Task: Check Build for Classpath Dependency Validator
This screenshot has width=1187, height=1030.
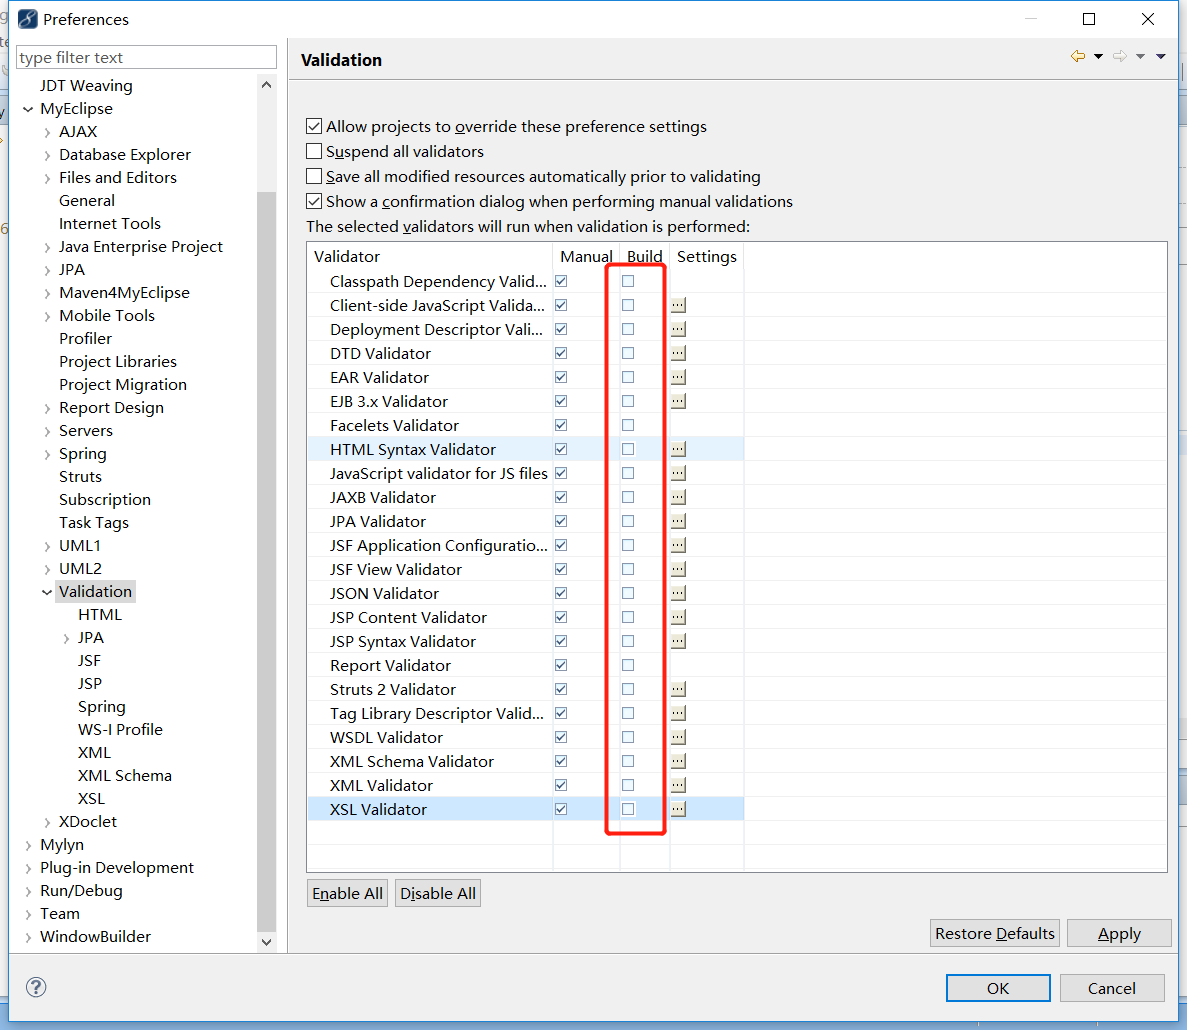Action: click(628, 281)
